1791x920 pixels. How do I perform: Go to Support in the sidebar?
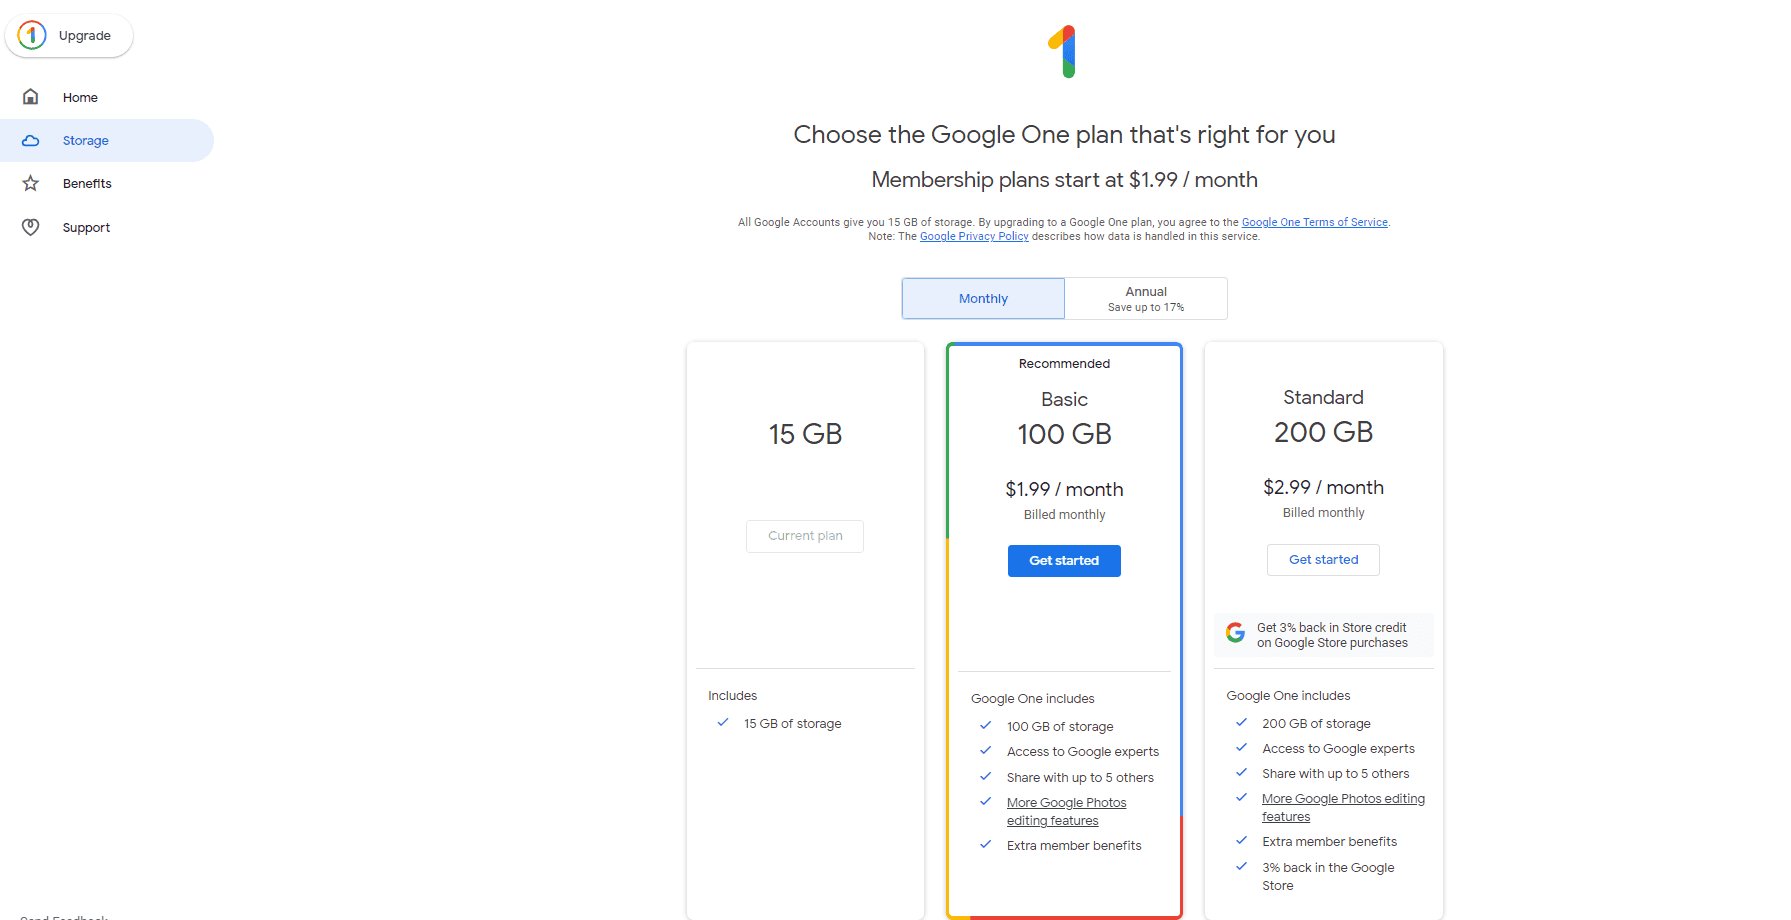tap(86, 228)
